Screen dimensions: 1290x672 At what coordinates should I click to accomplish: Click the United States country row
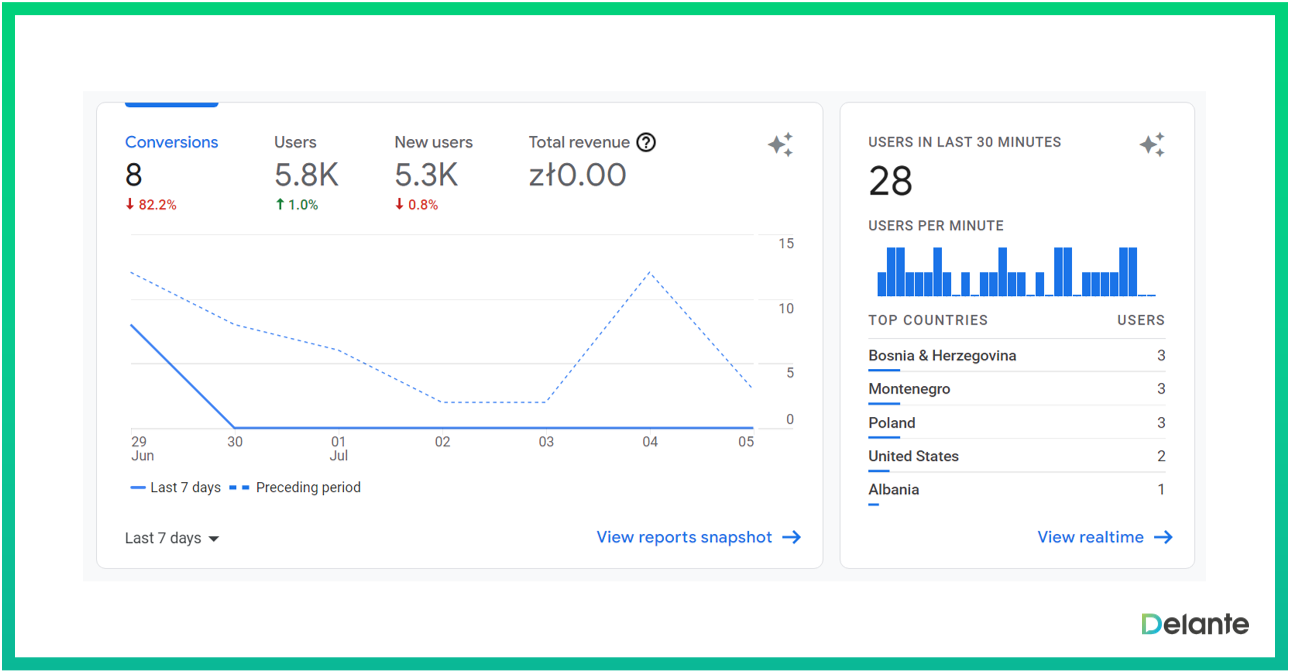coord(1016,456)
